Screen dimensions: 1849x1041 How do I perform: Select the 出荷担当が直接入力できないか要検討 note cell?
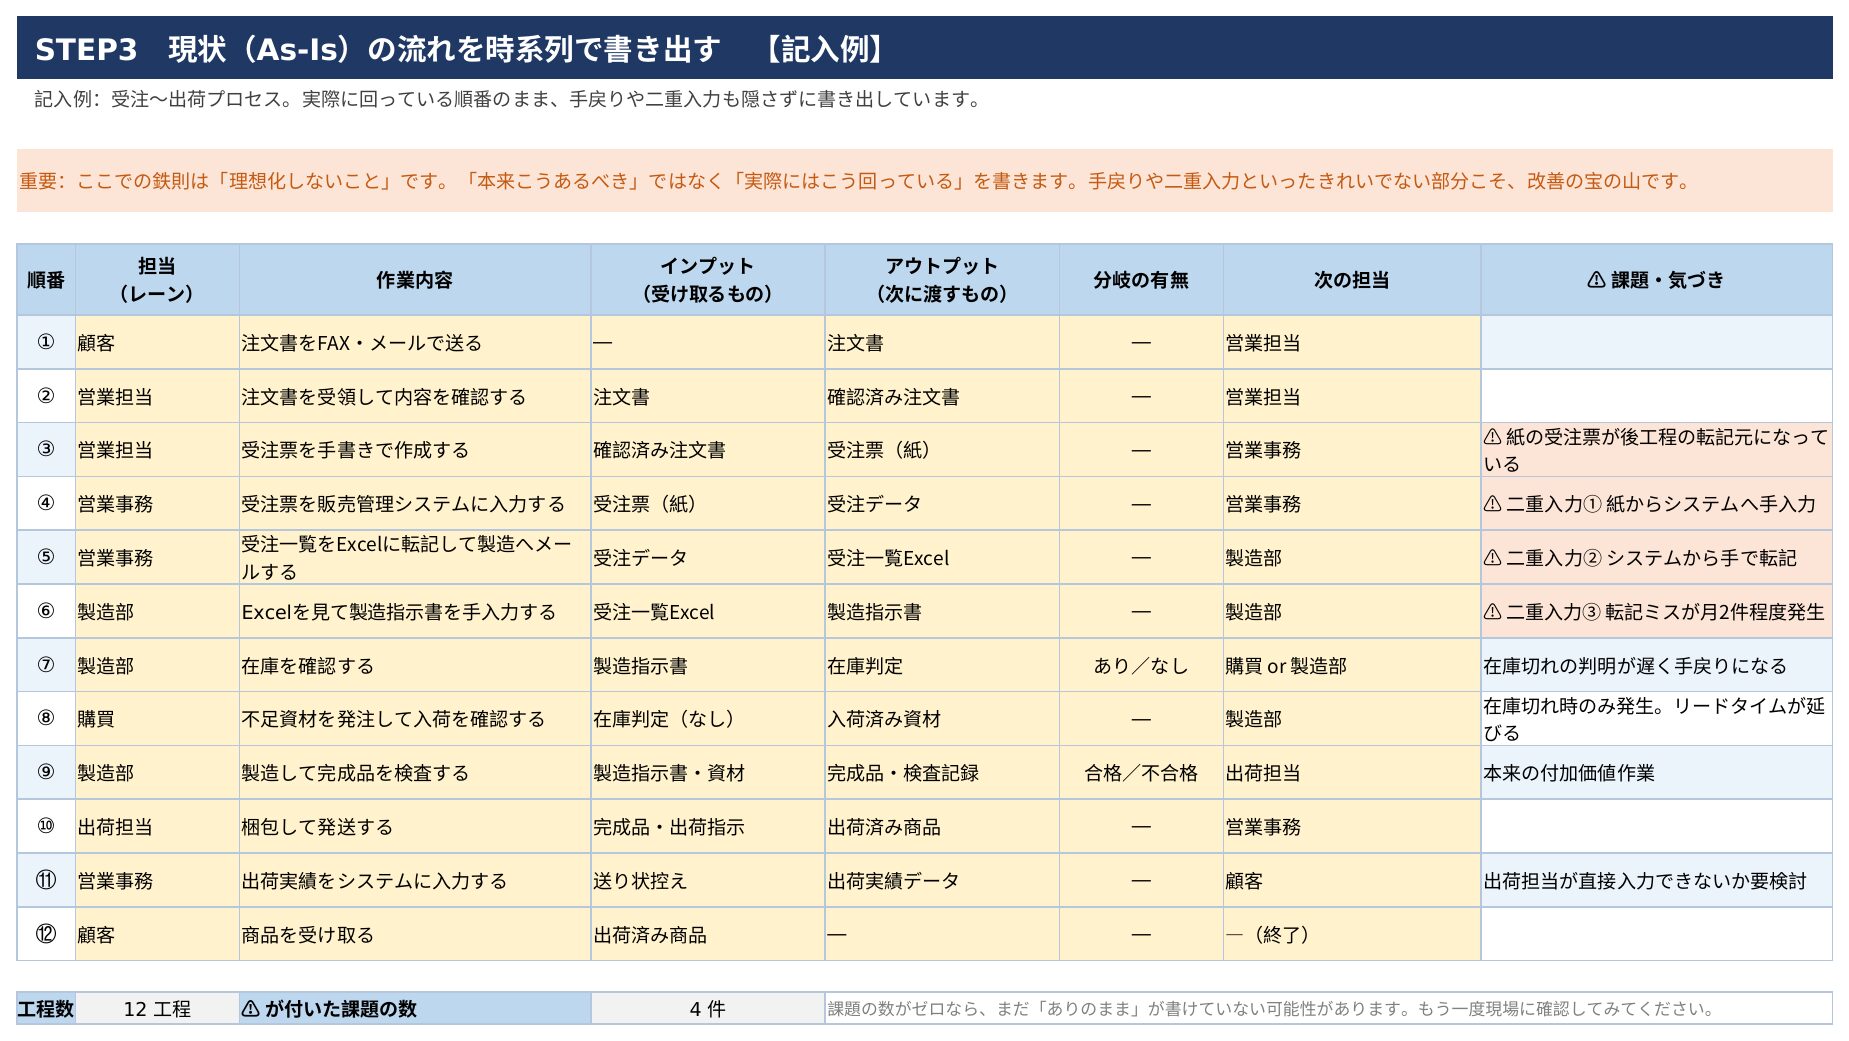pyautogui.click(x=1656, y=880)
